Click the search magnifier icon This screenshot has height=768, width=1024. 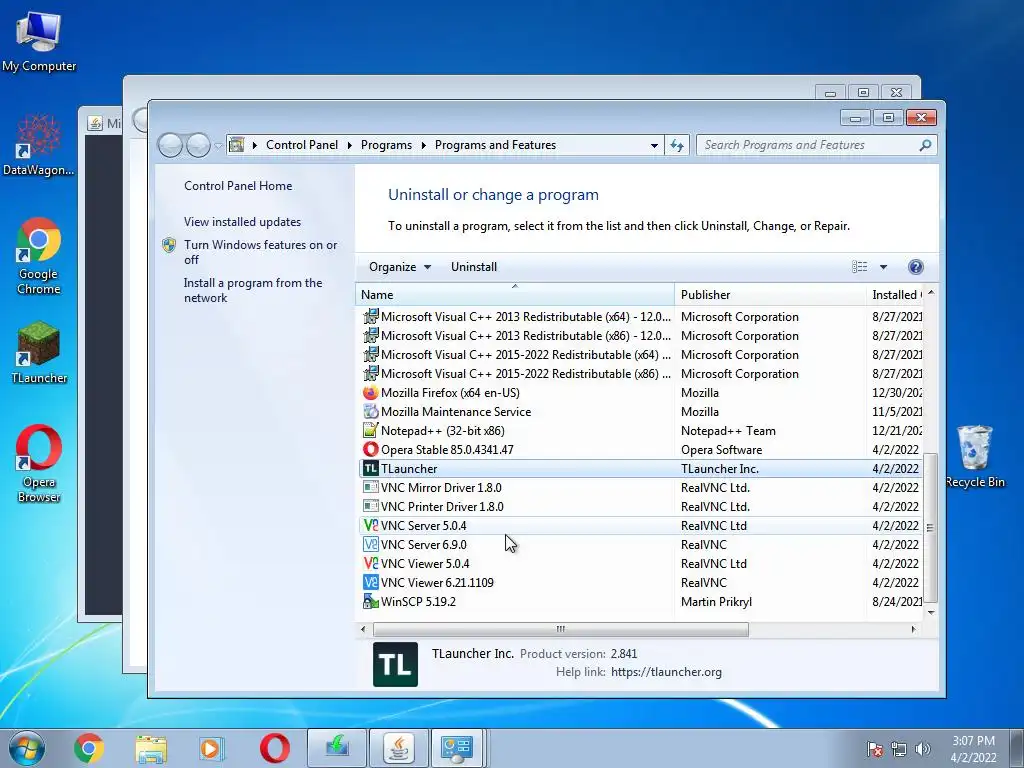pyautogui.click(x=925, y=145)
